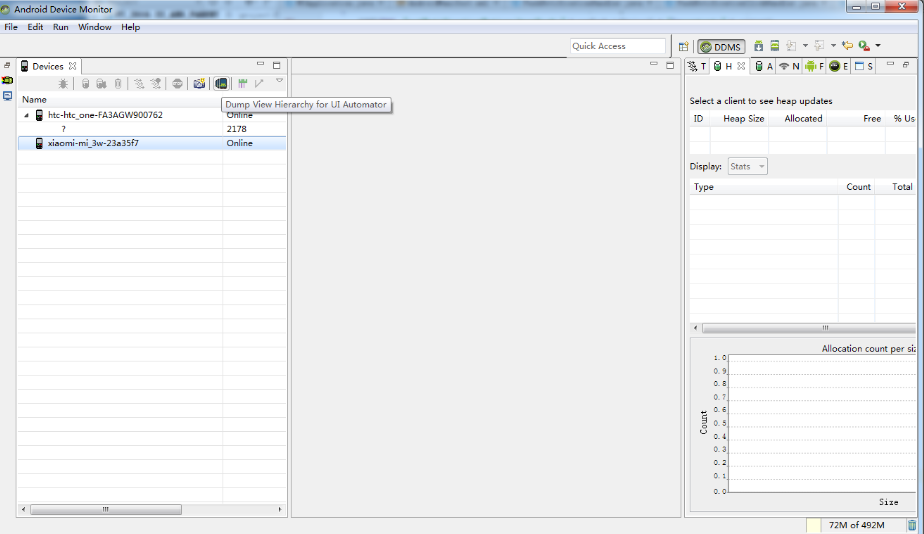Close the Heap tab
The width and height of the screenshot is (924, 534).
pos(741,66)
